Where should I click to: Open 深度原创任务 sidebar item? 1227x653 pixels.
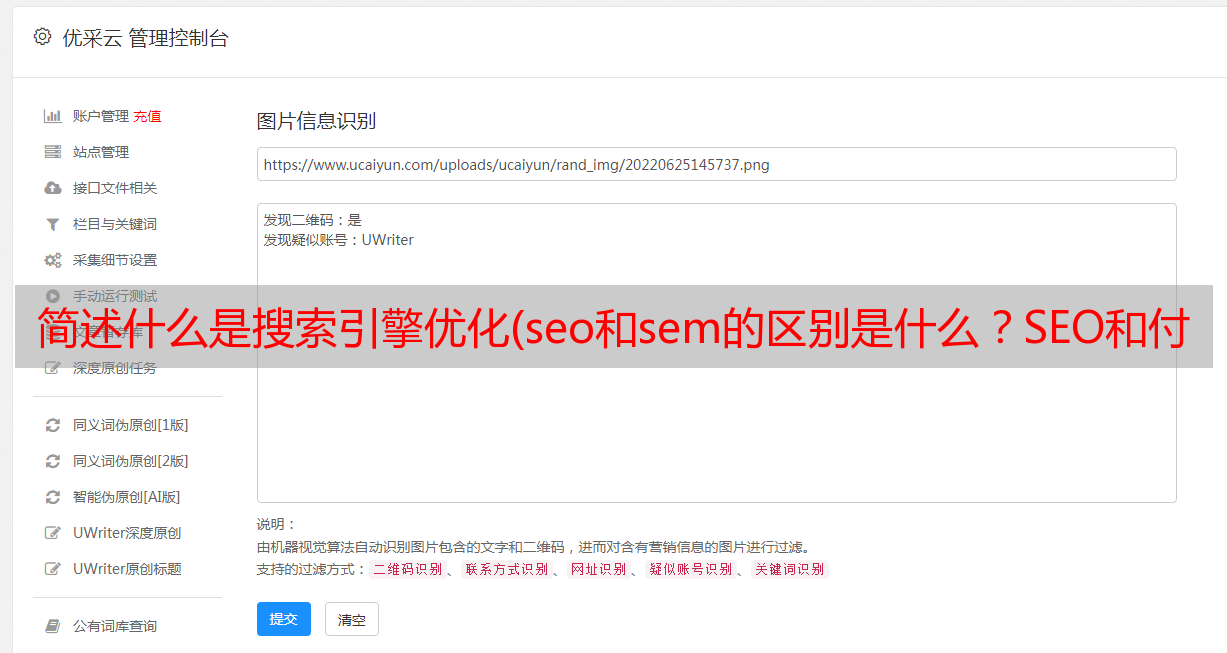point(114,368)
